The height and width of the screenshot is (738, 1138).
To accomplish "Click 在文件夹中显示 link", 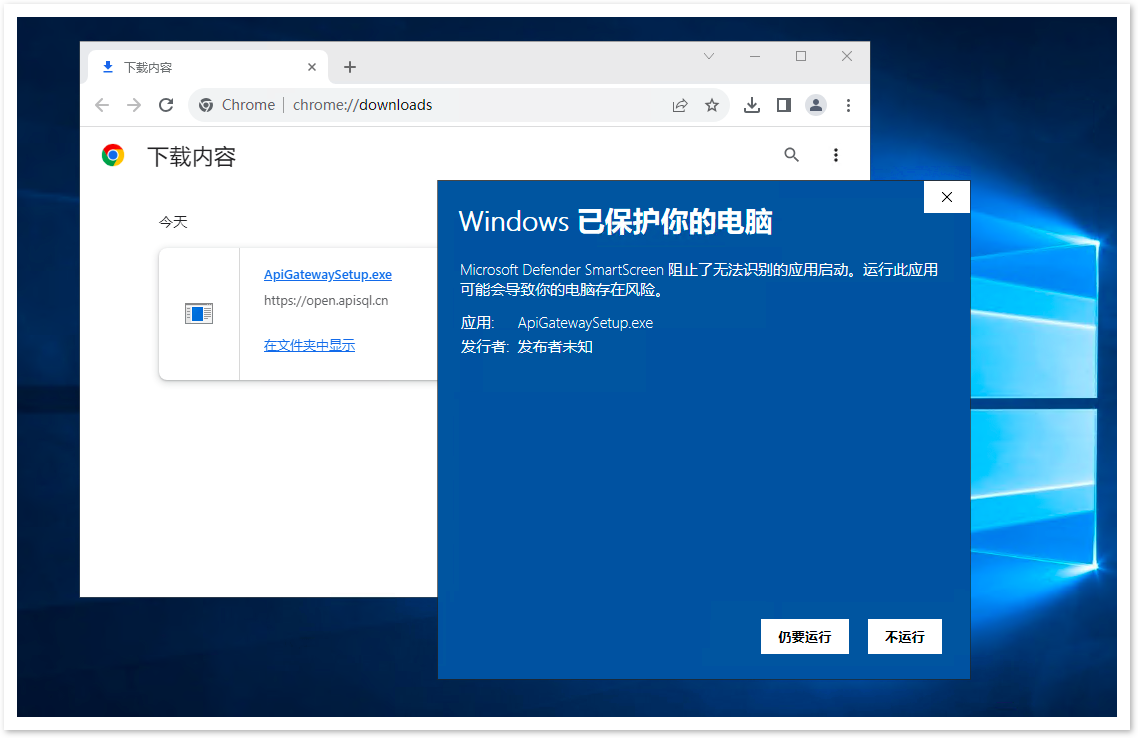I will [x=309, y=345].
